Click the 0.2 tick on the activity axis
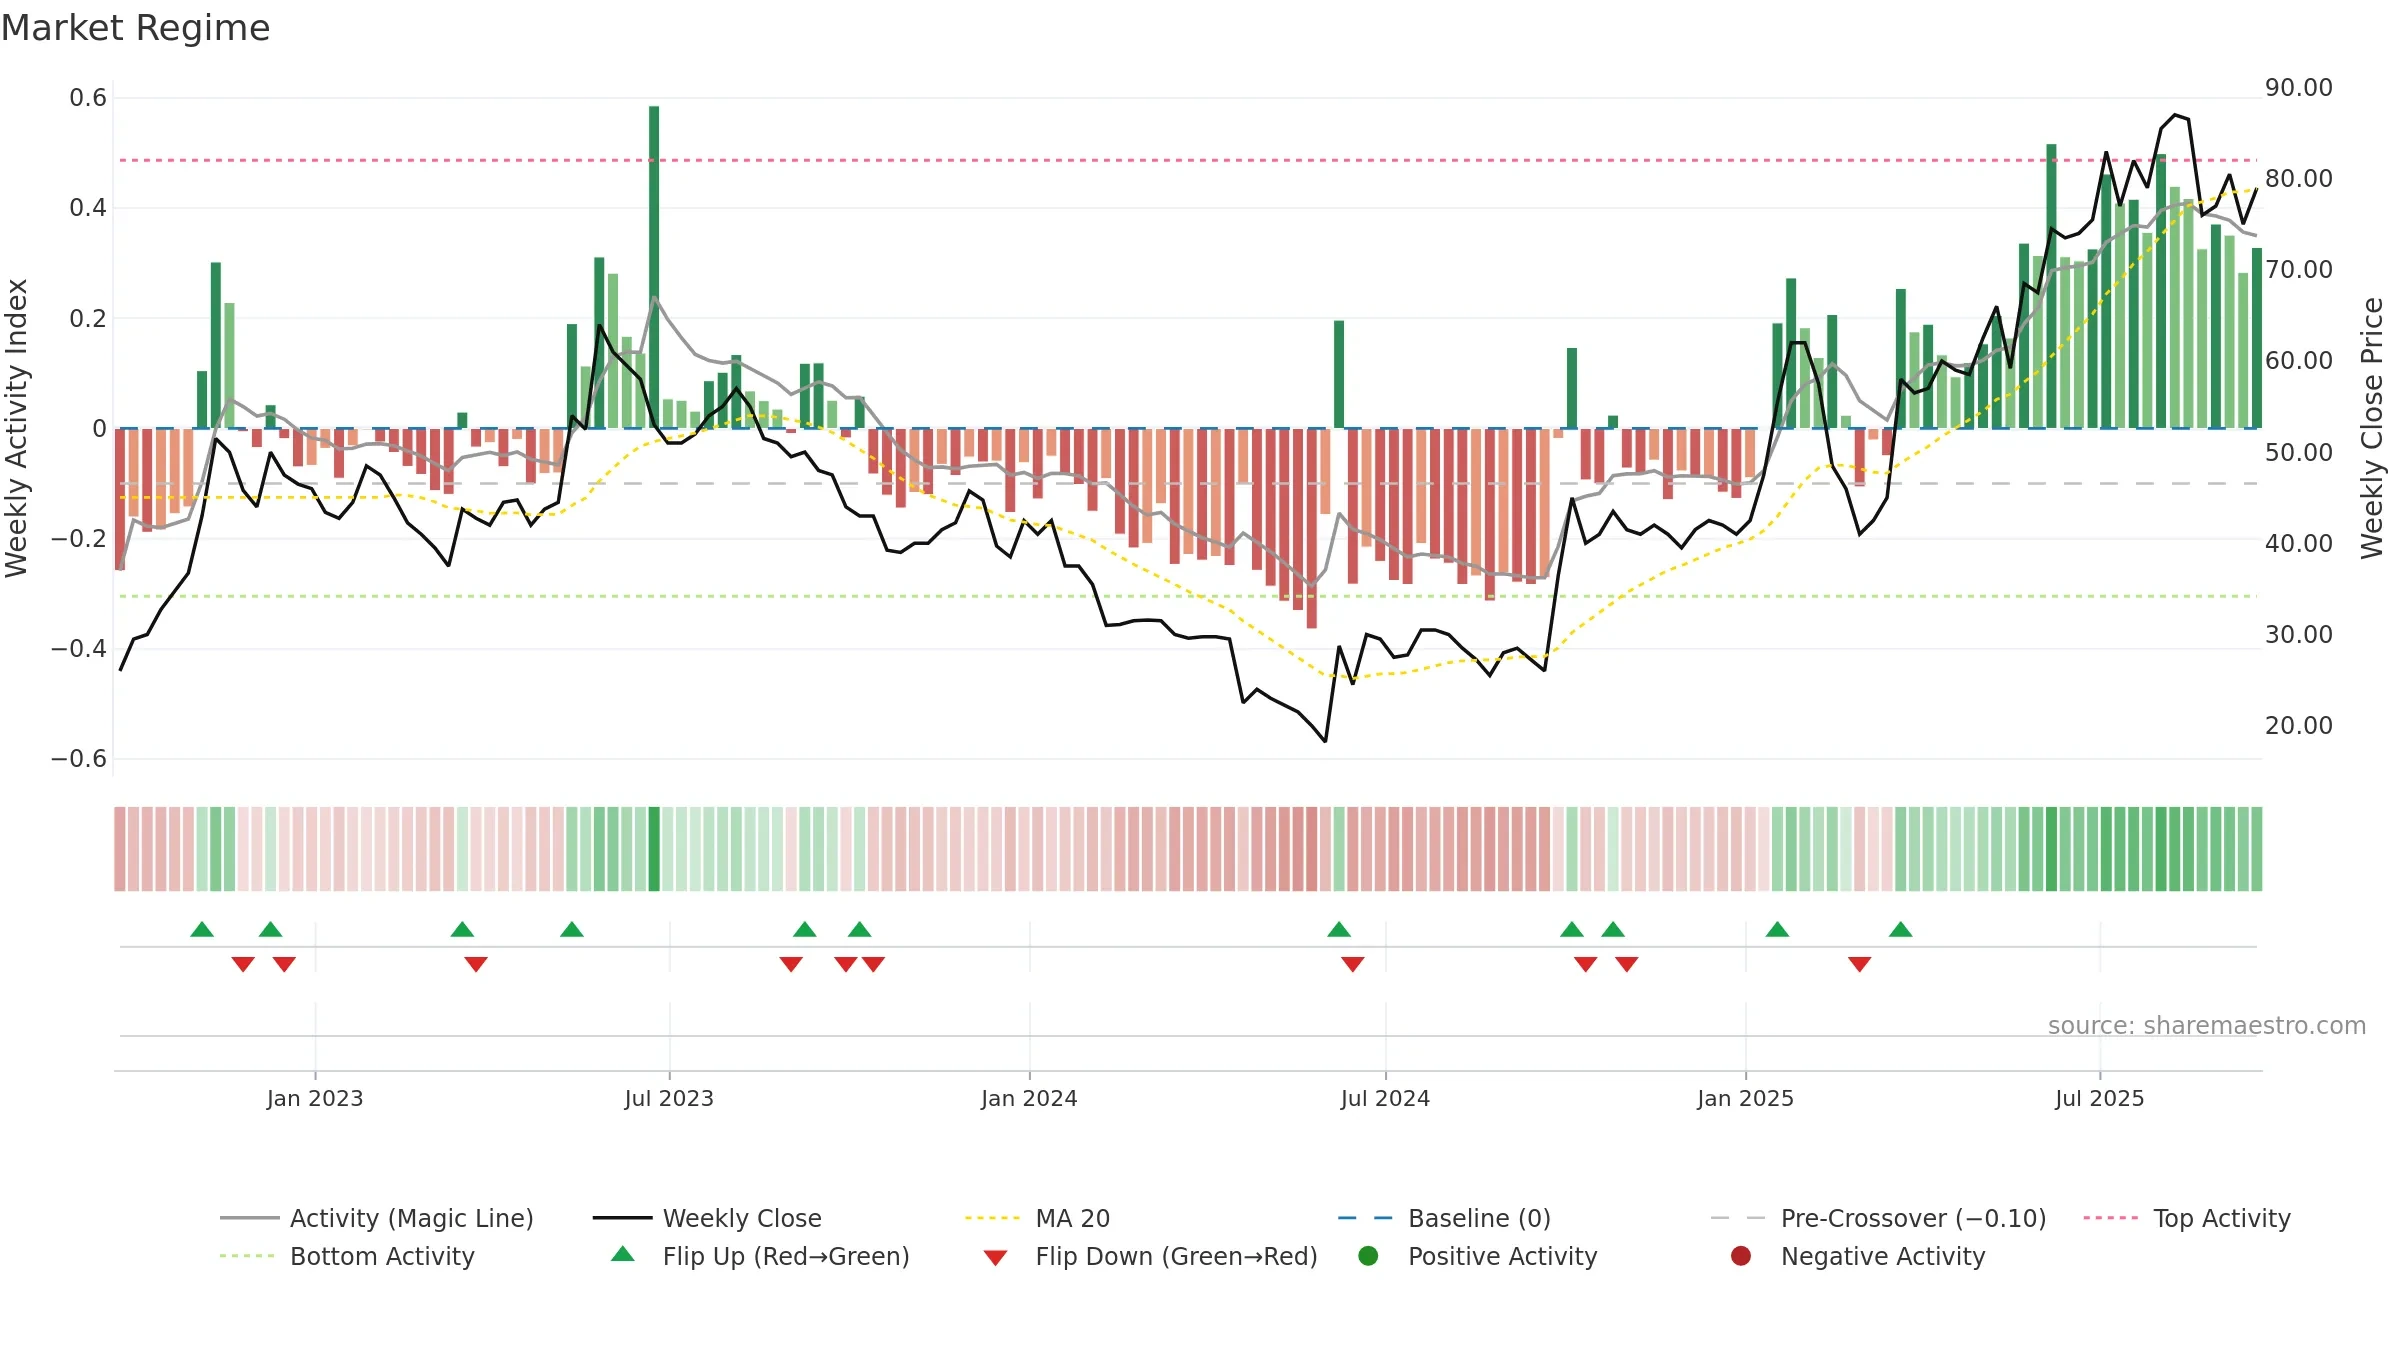The image size is (2400, 1350). [88, 319]
